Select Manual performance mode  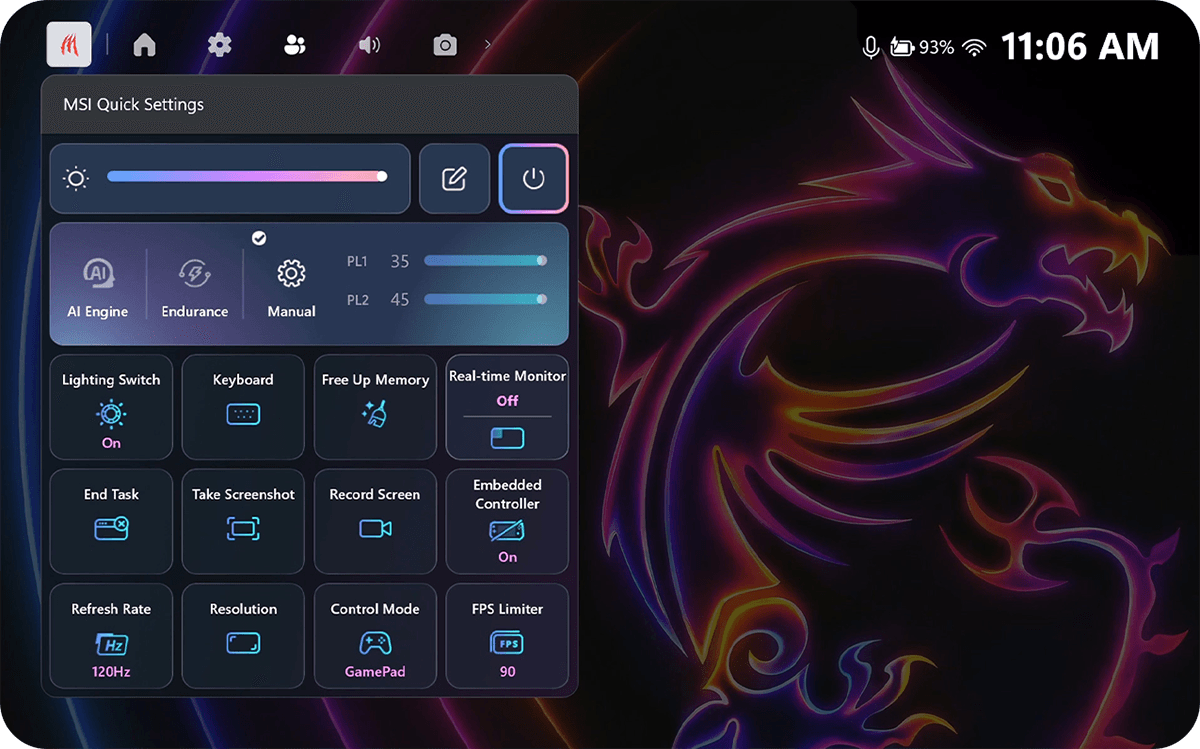pos(292,288)
